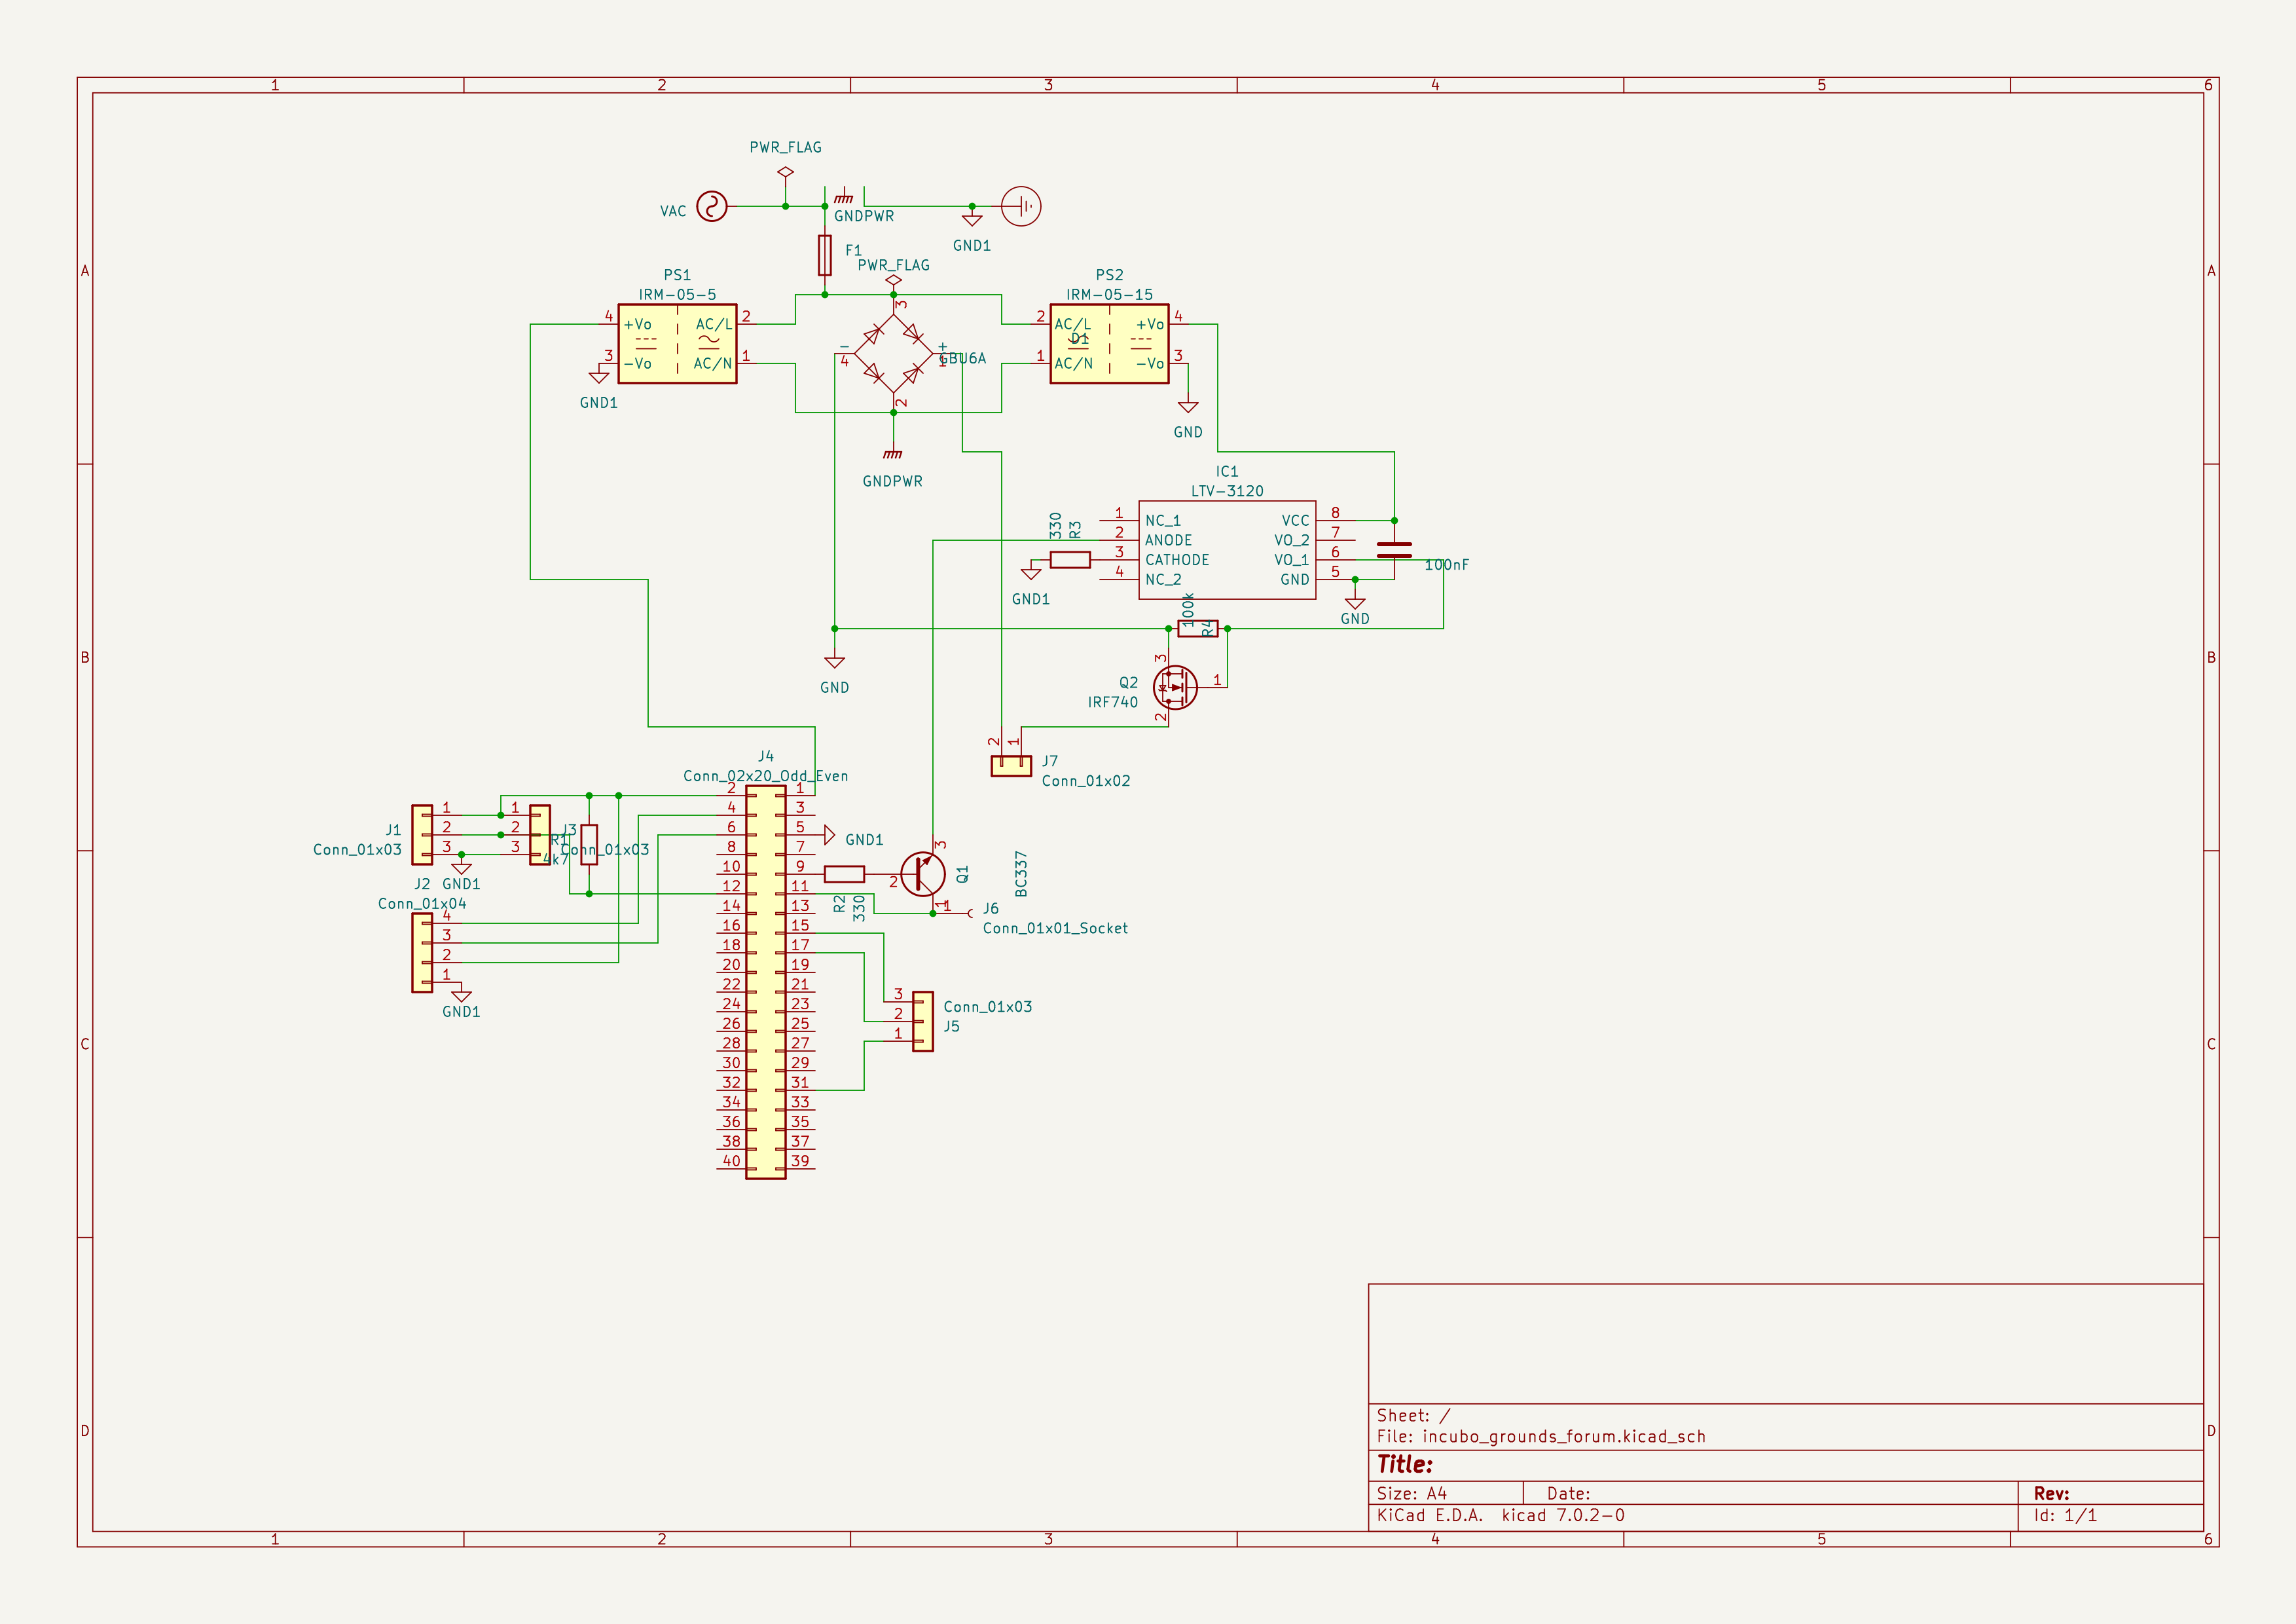Click the 'LTV-3120' value text

1227,491
